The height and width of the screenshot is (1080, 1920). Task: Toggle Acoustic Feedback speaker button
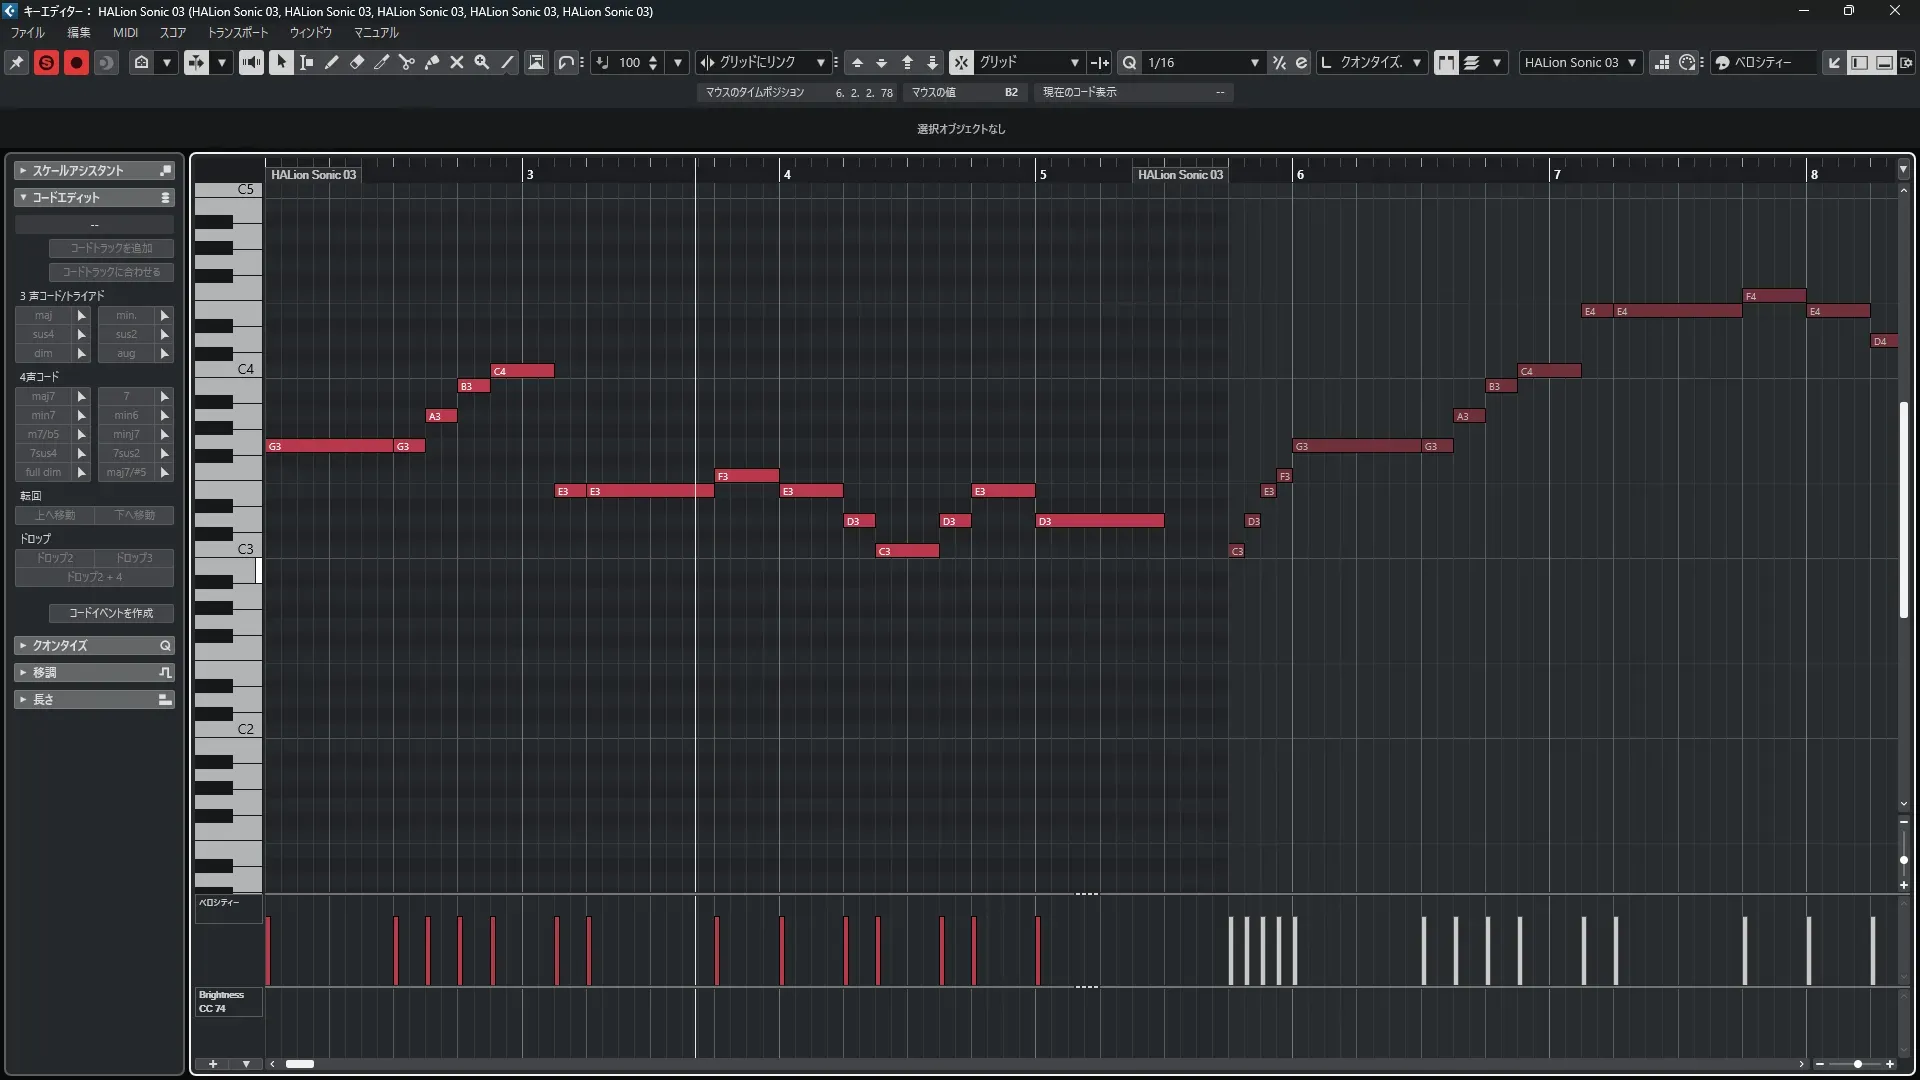tap(251, 62)
